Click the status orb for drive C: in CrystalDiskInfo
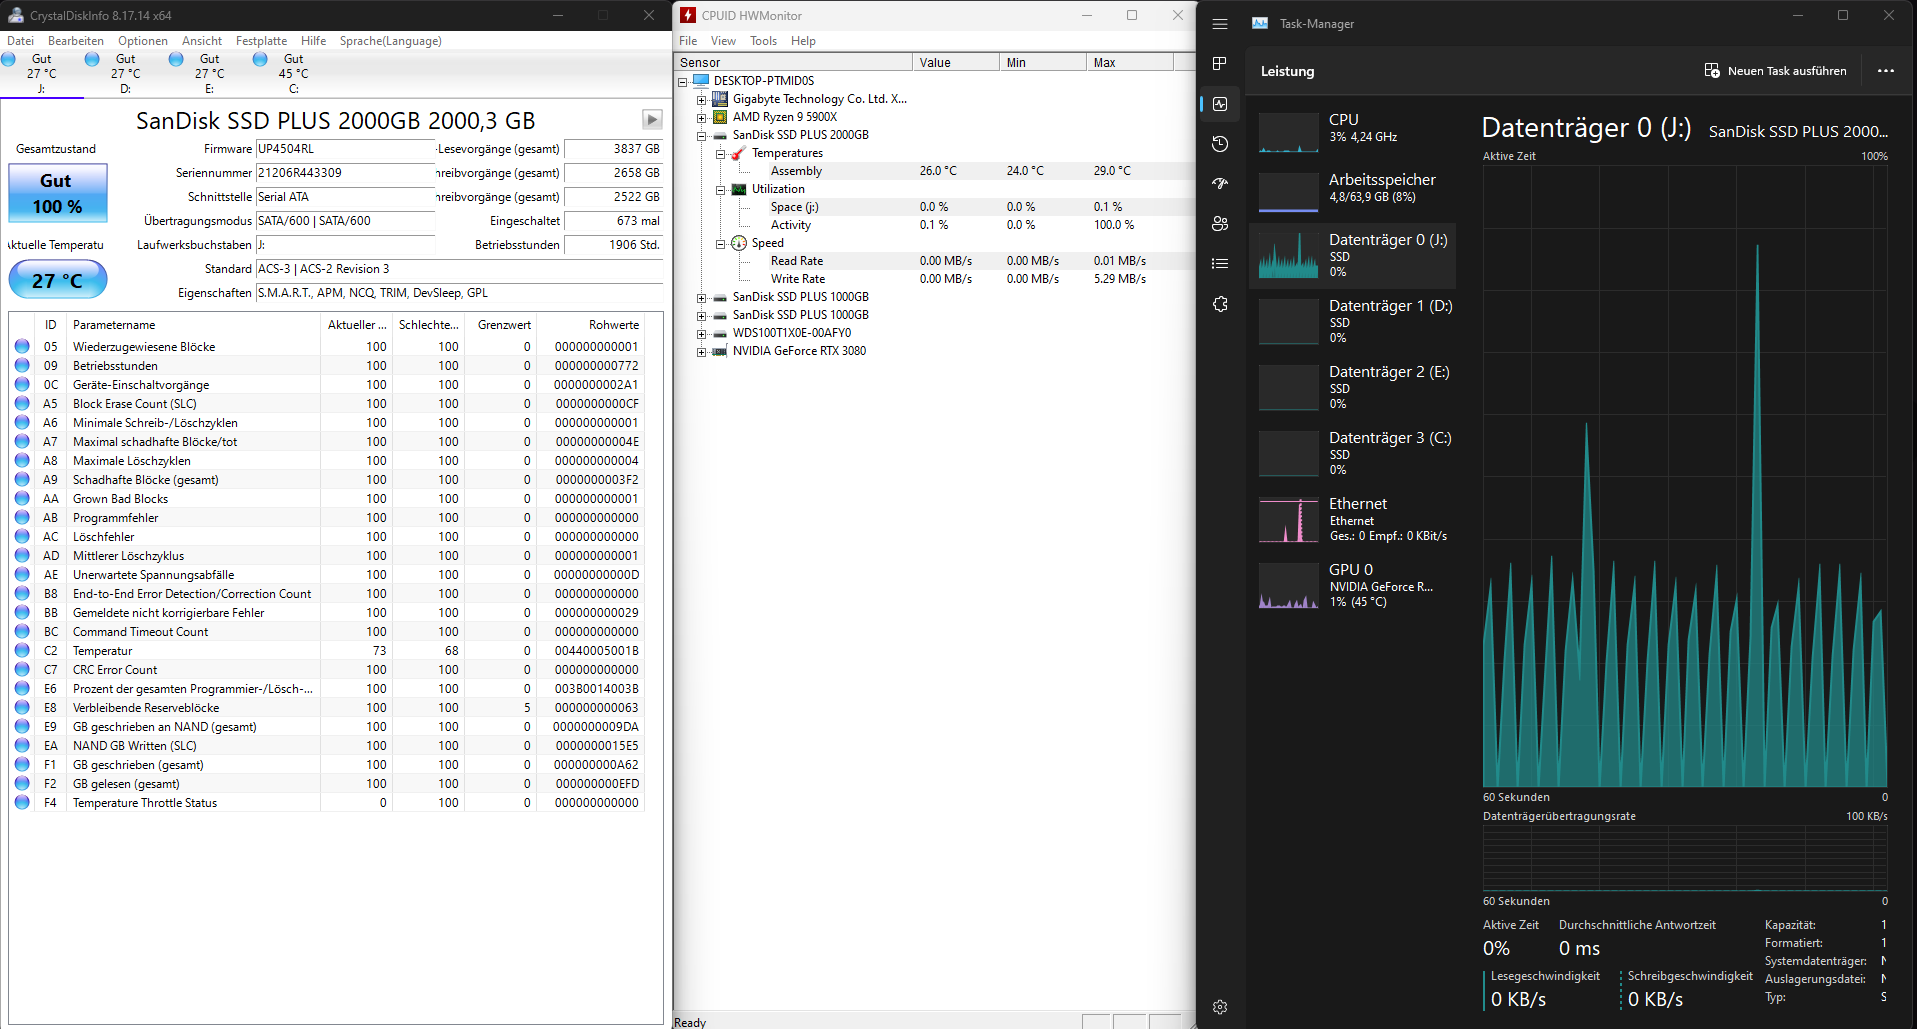 (x=260, y=59)
